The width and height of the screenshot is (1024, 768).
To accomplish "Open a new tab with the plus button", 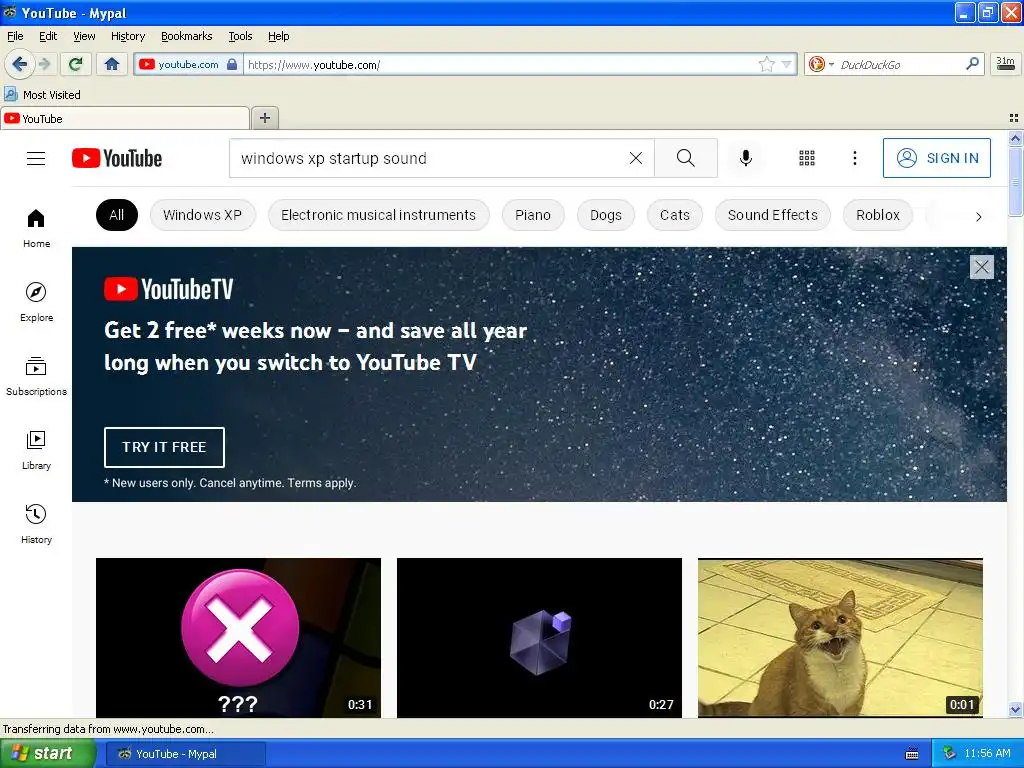I will pos(264,118).
